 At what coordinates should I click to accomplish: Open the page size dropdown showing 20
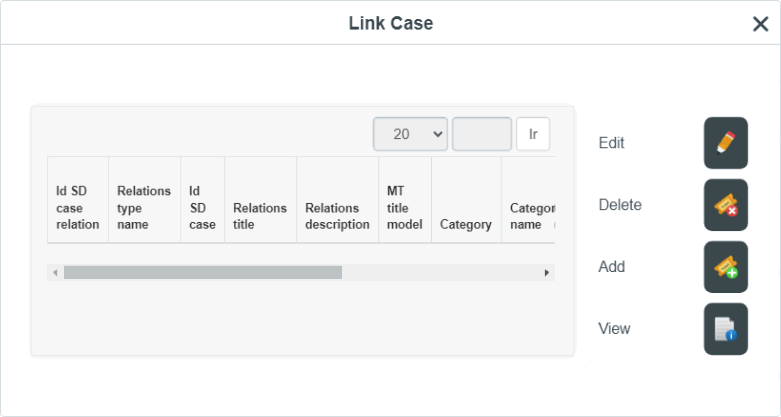coord(410,134)
